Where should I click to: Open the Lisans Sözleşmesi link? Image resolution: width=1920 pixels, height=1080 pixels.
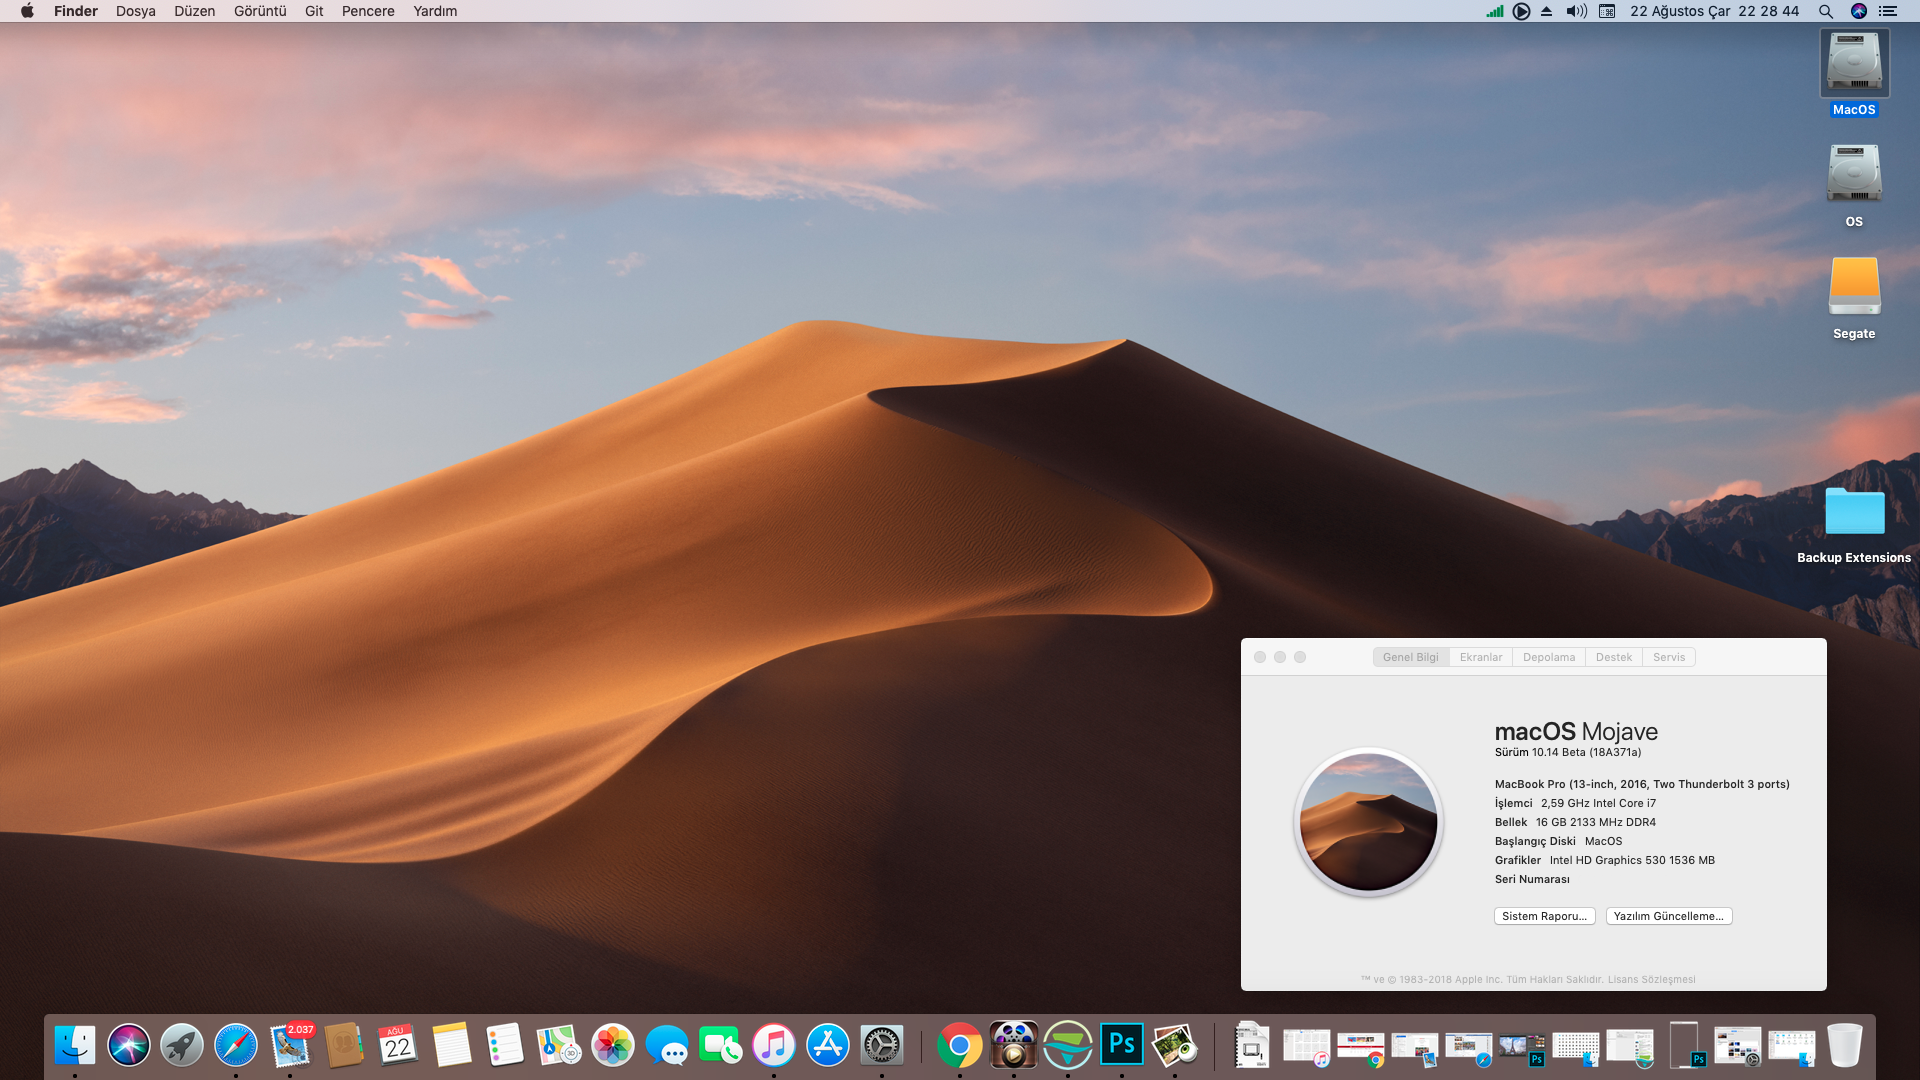[x=1652, y=979]
